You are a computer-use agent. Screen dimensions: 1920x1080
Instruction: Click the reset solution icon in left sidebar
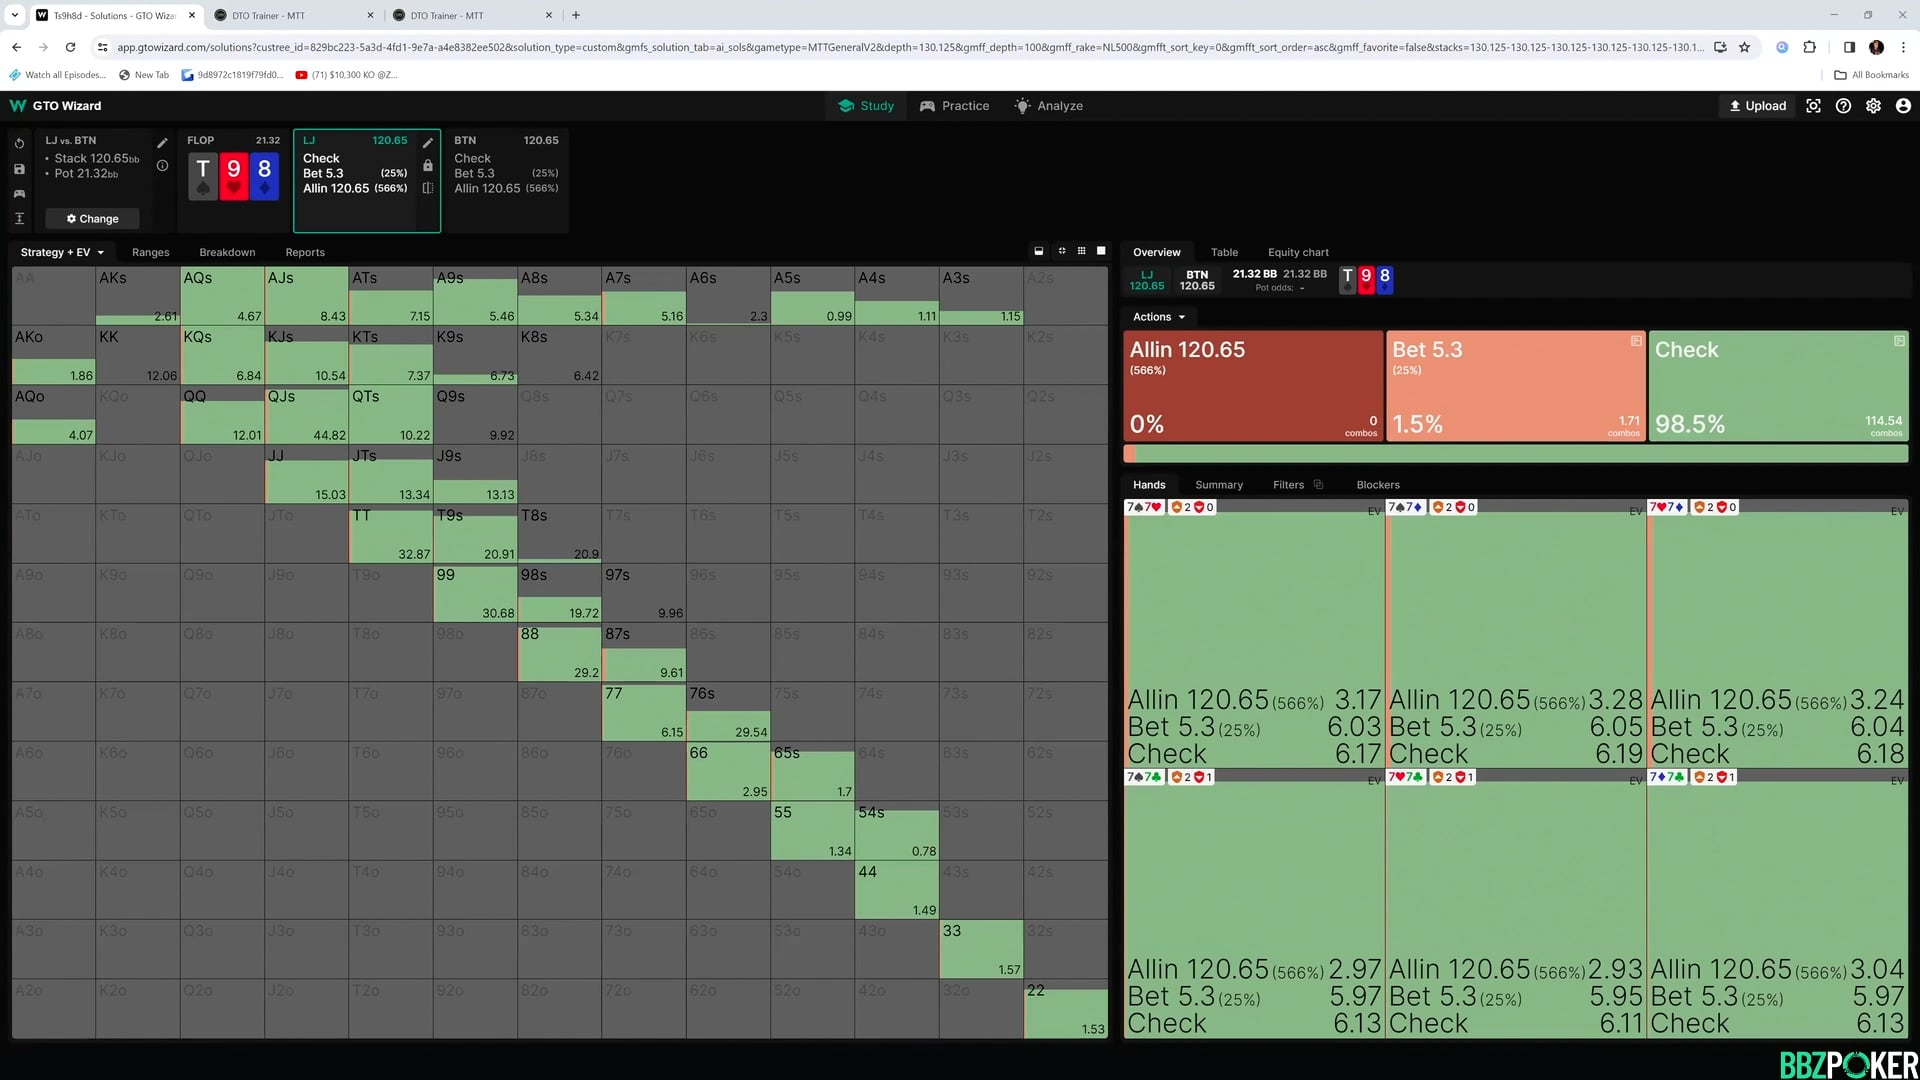pyautogui.click(x=19, y=143)
